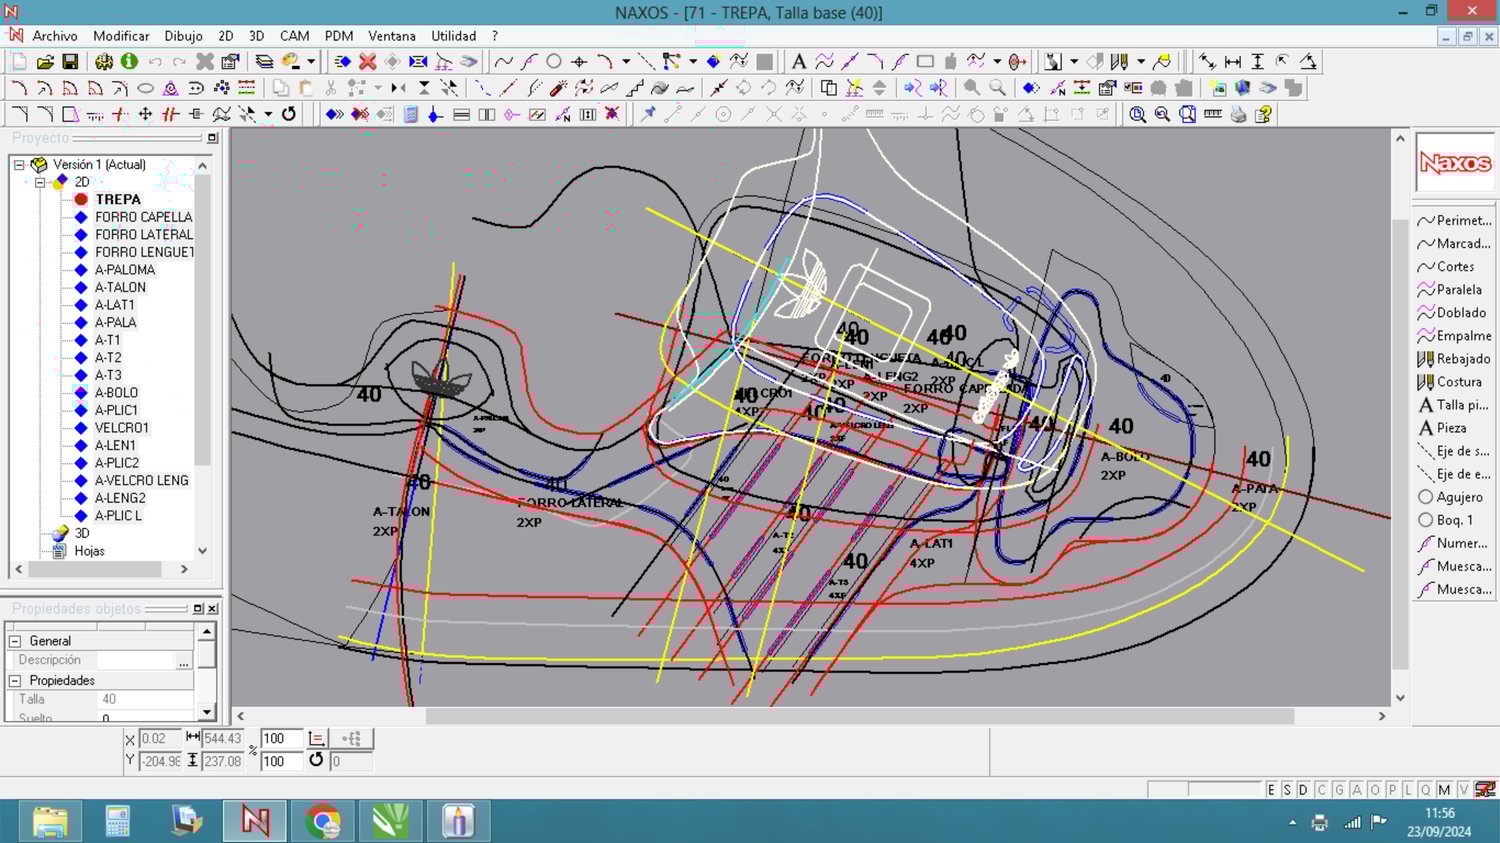Click the zoom previous magnifier icon
1500x843 pixels.
[x=1162, y=114]
